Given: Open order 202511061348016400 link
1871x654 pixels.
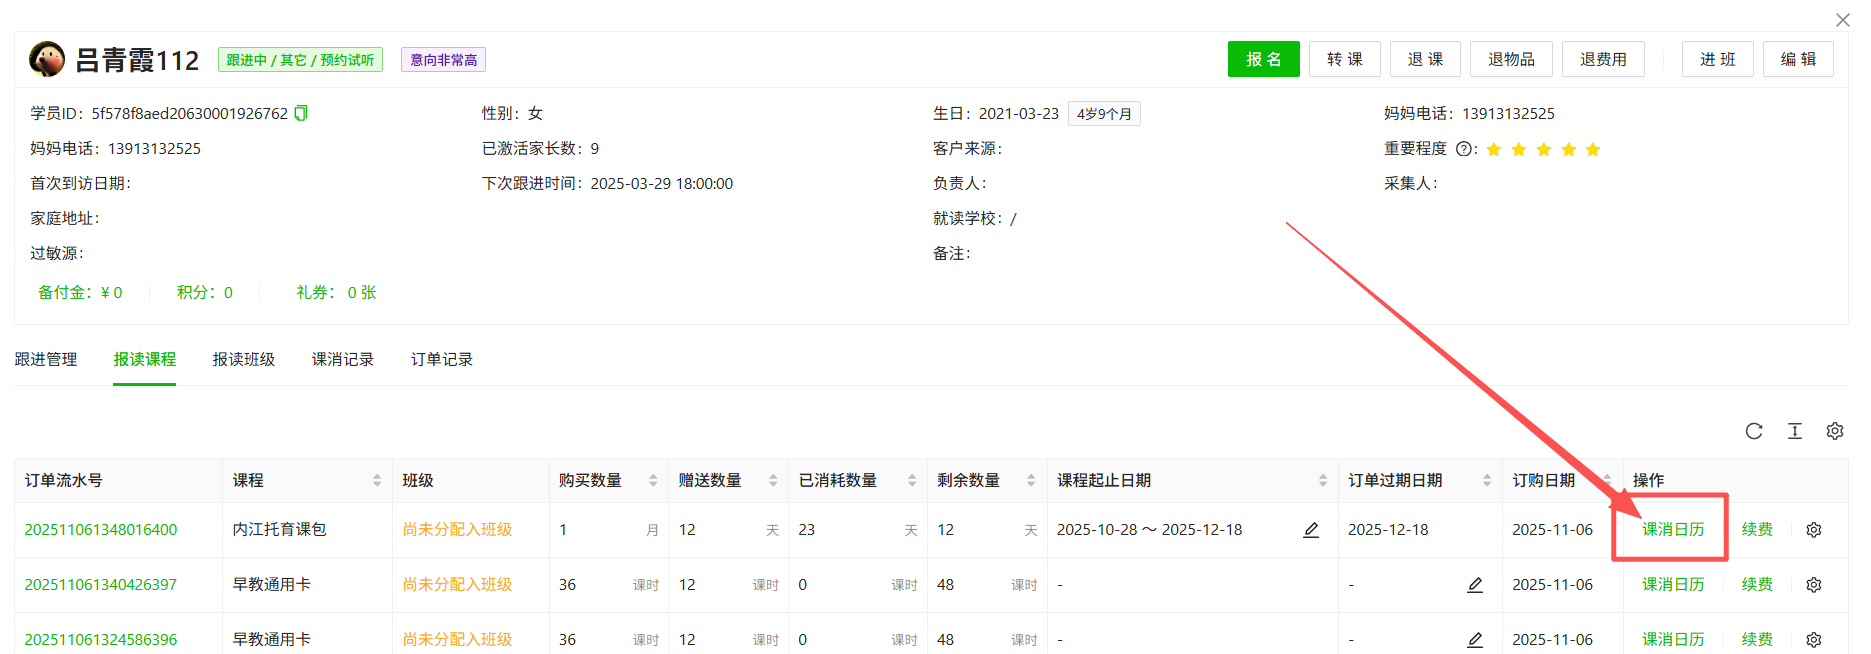Looking at the screenshot, I should [x=101, y=530].
